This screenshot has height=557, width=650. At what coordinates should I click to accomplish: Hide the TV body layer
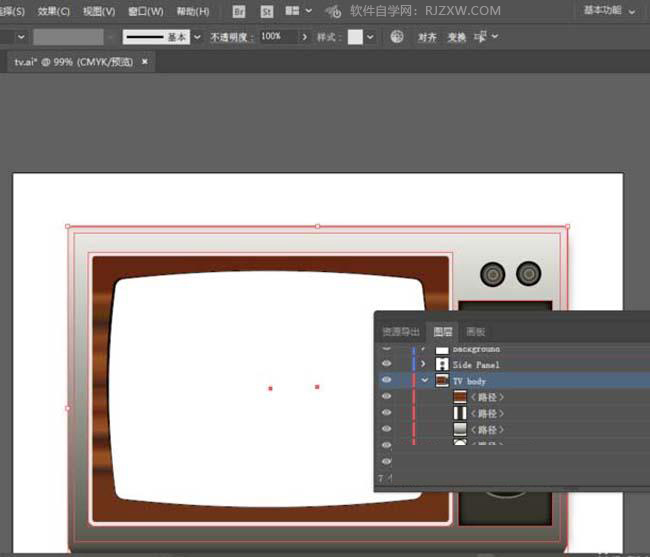tap(386, 381)
